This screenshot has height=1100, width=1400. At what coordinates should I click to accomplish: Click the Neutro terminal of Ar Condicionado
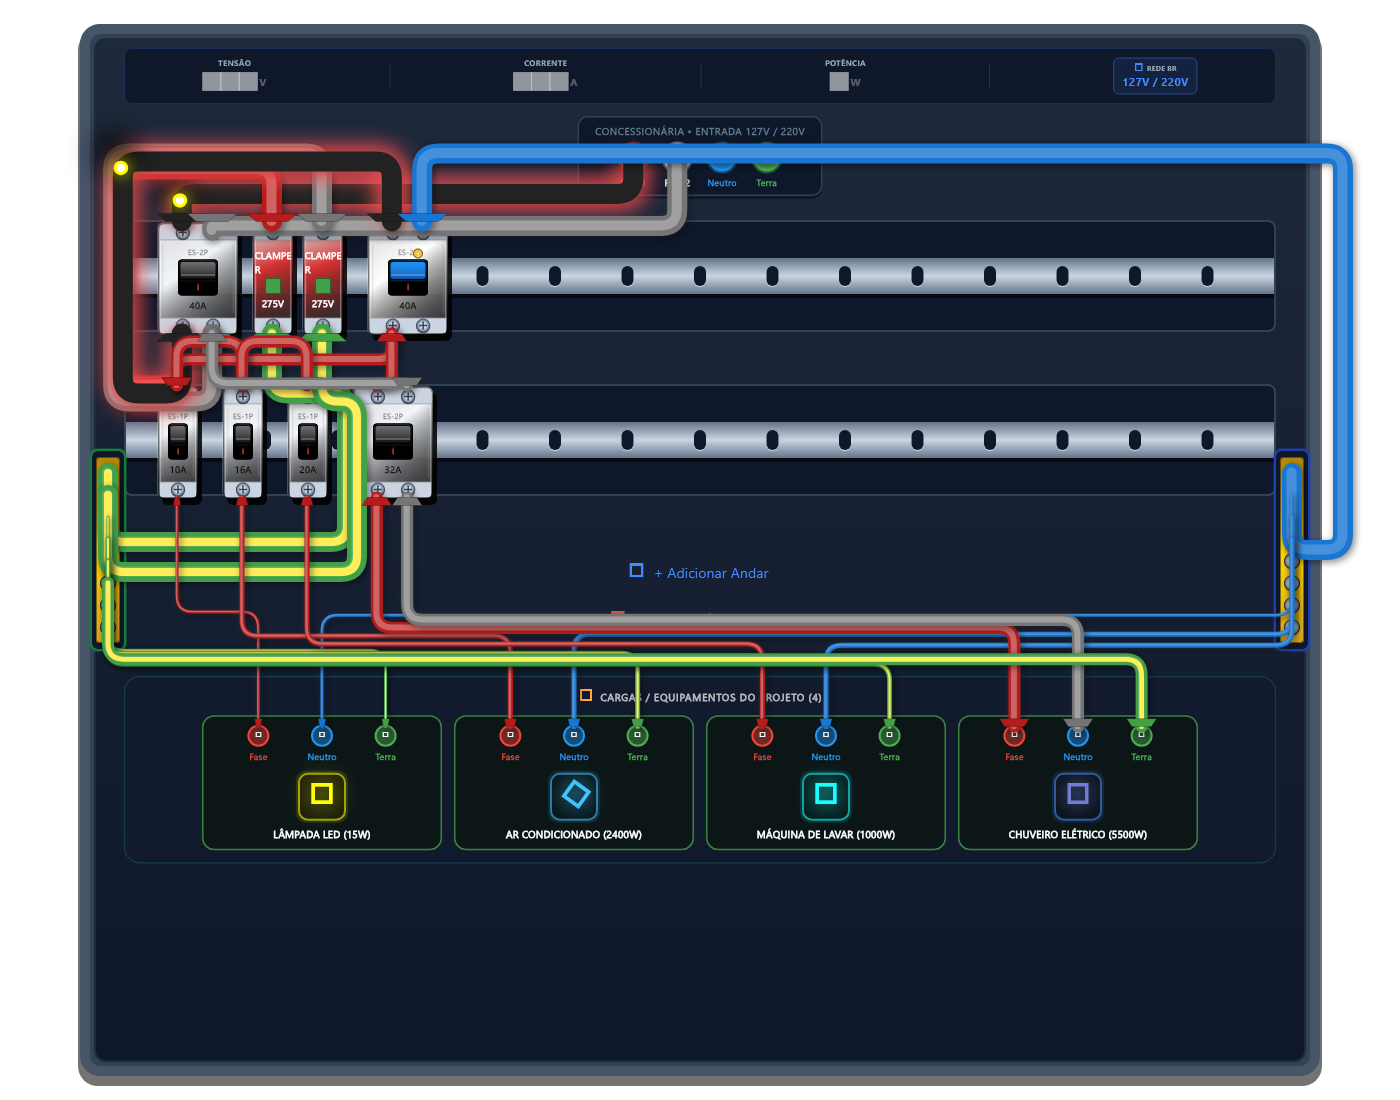tap(574, 736)
